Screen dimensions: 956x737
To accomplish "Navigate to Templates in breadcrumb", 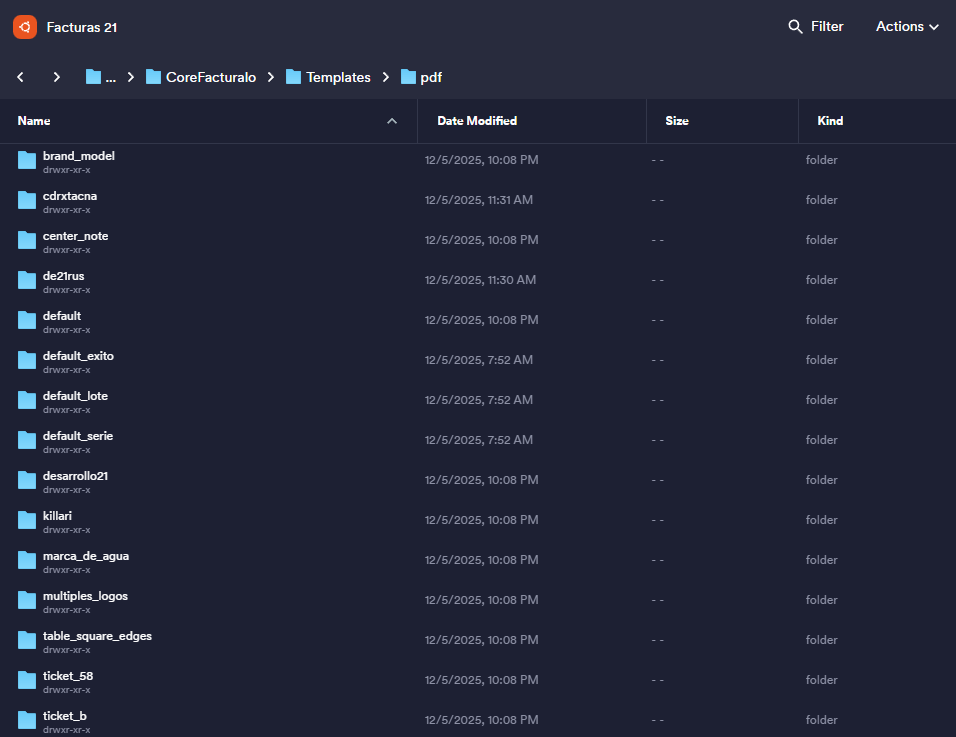I will point(328,77).
